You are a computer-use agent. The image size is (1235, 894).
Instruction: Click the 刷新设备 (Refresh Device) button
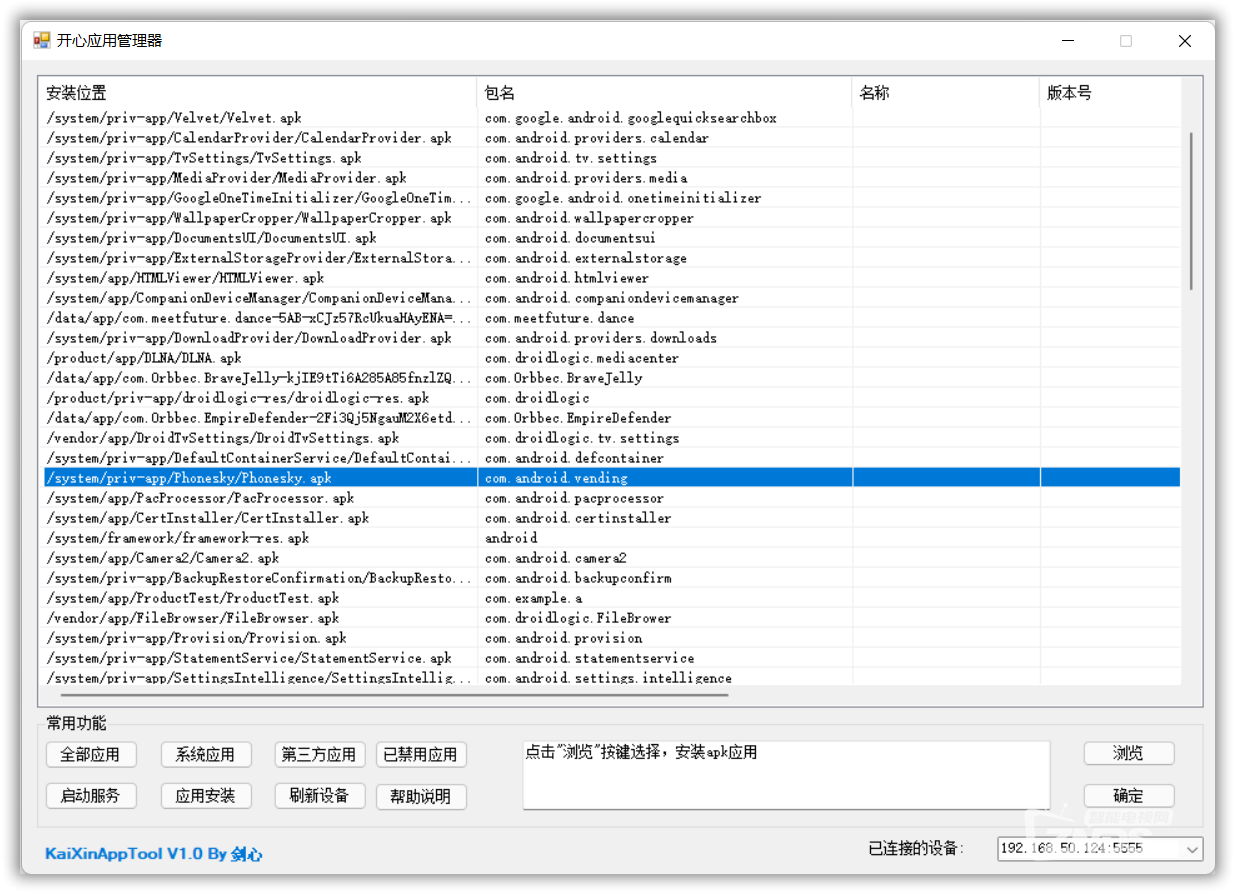pos(319,797)
